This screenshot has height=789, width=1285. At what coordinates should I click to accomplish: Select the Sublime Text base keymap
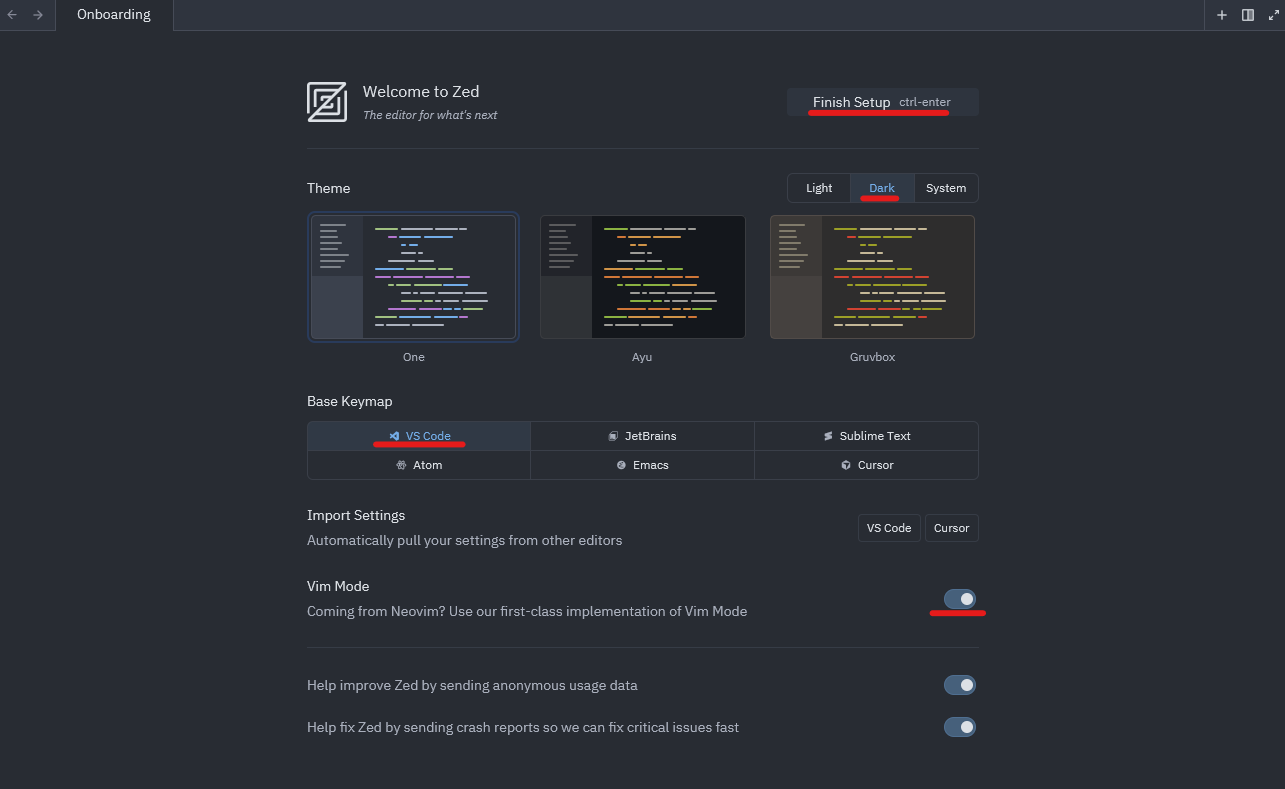click(866, 435)
